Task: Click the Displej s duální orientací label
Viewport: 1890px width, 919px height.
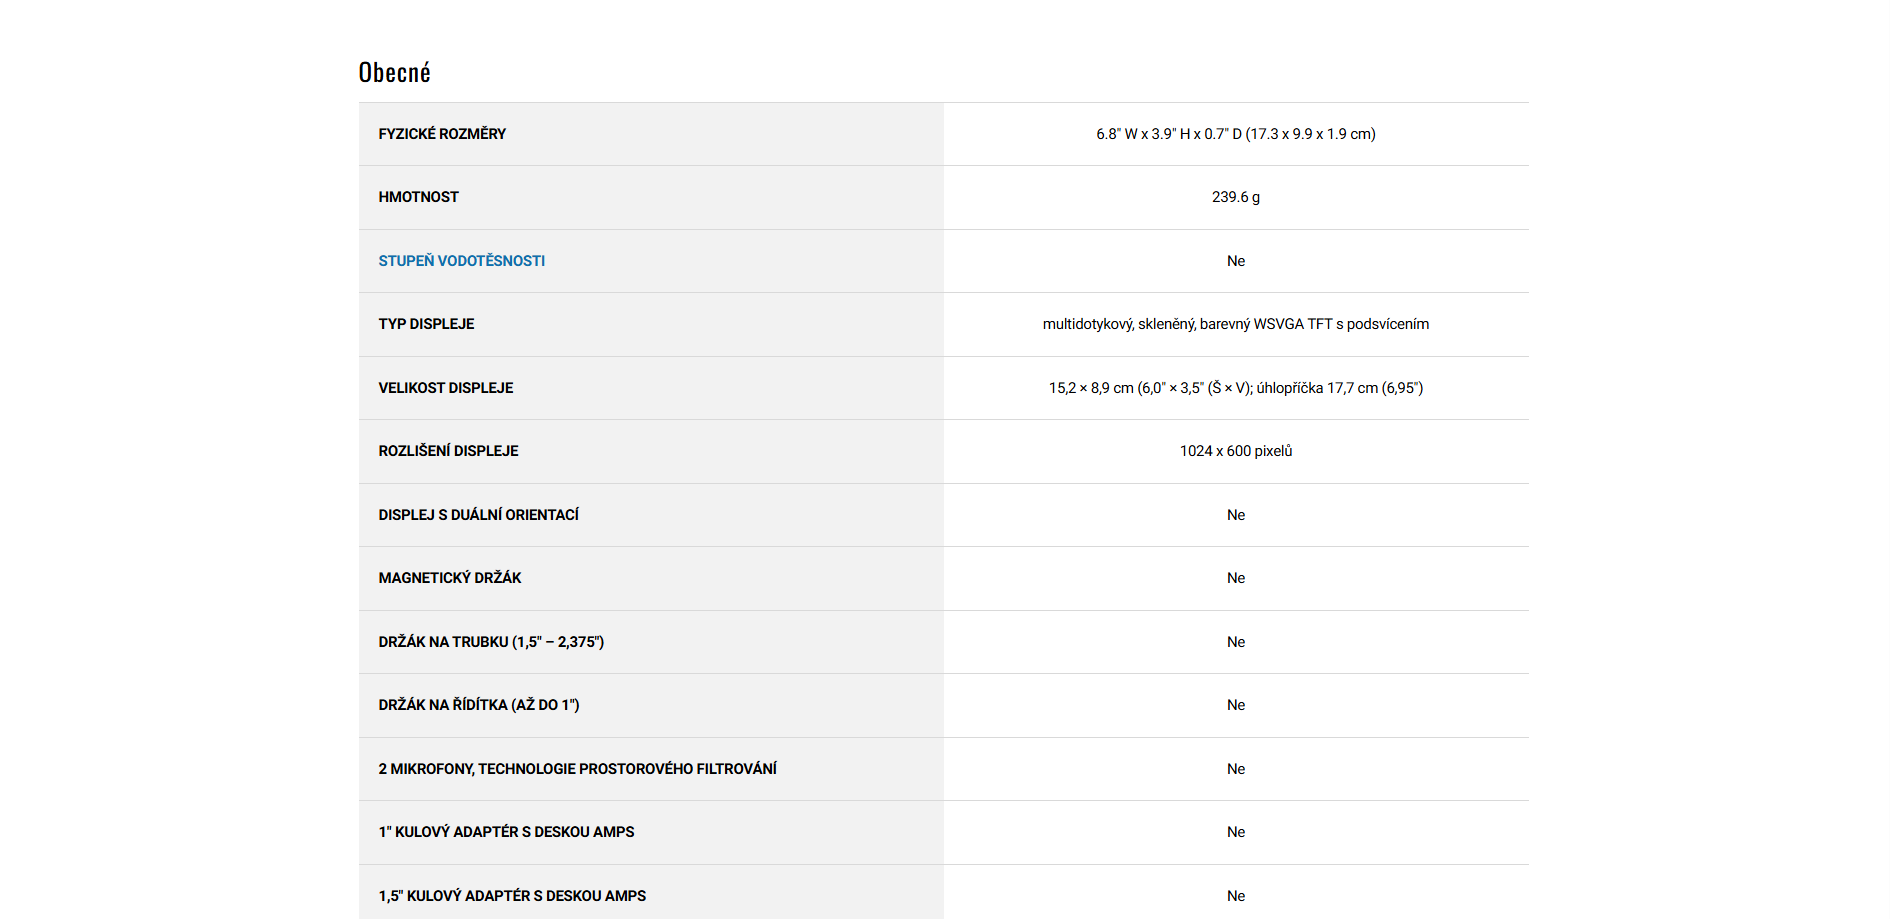Action: coord(478,515)
